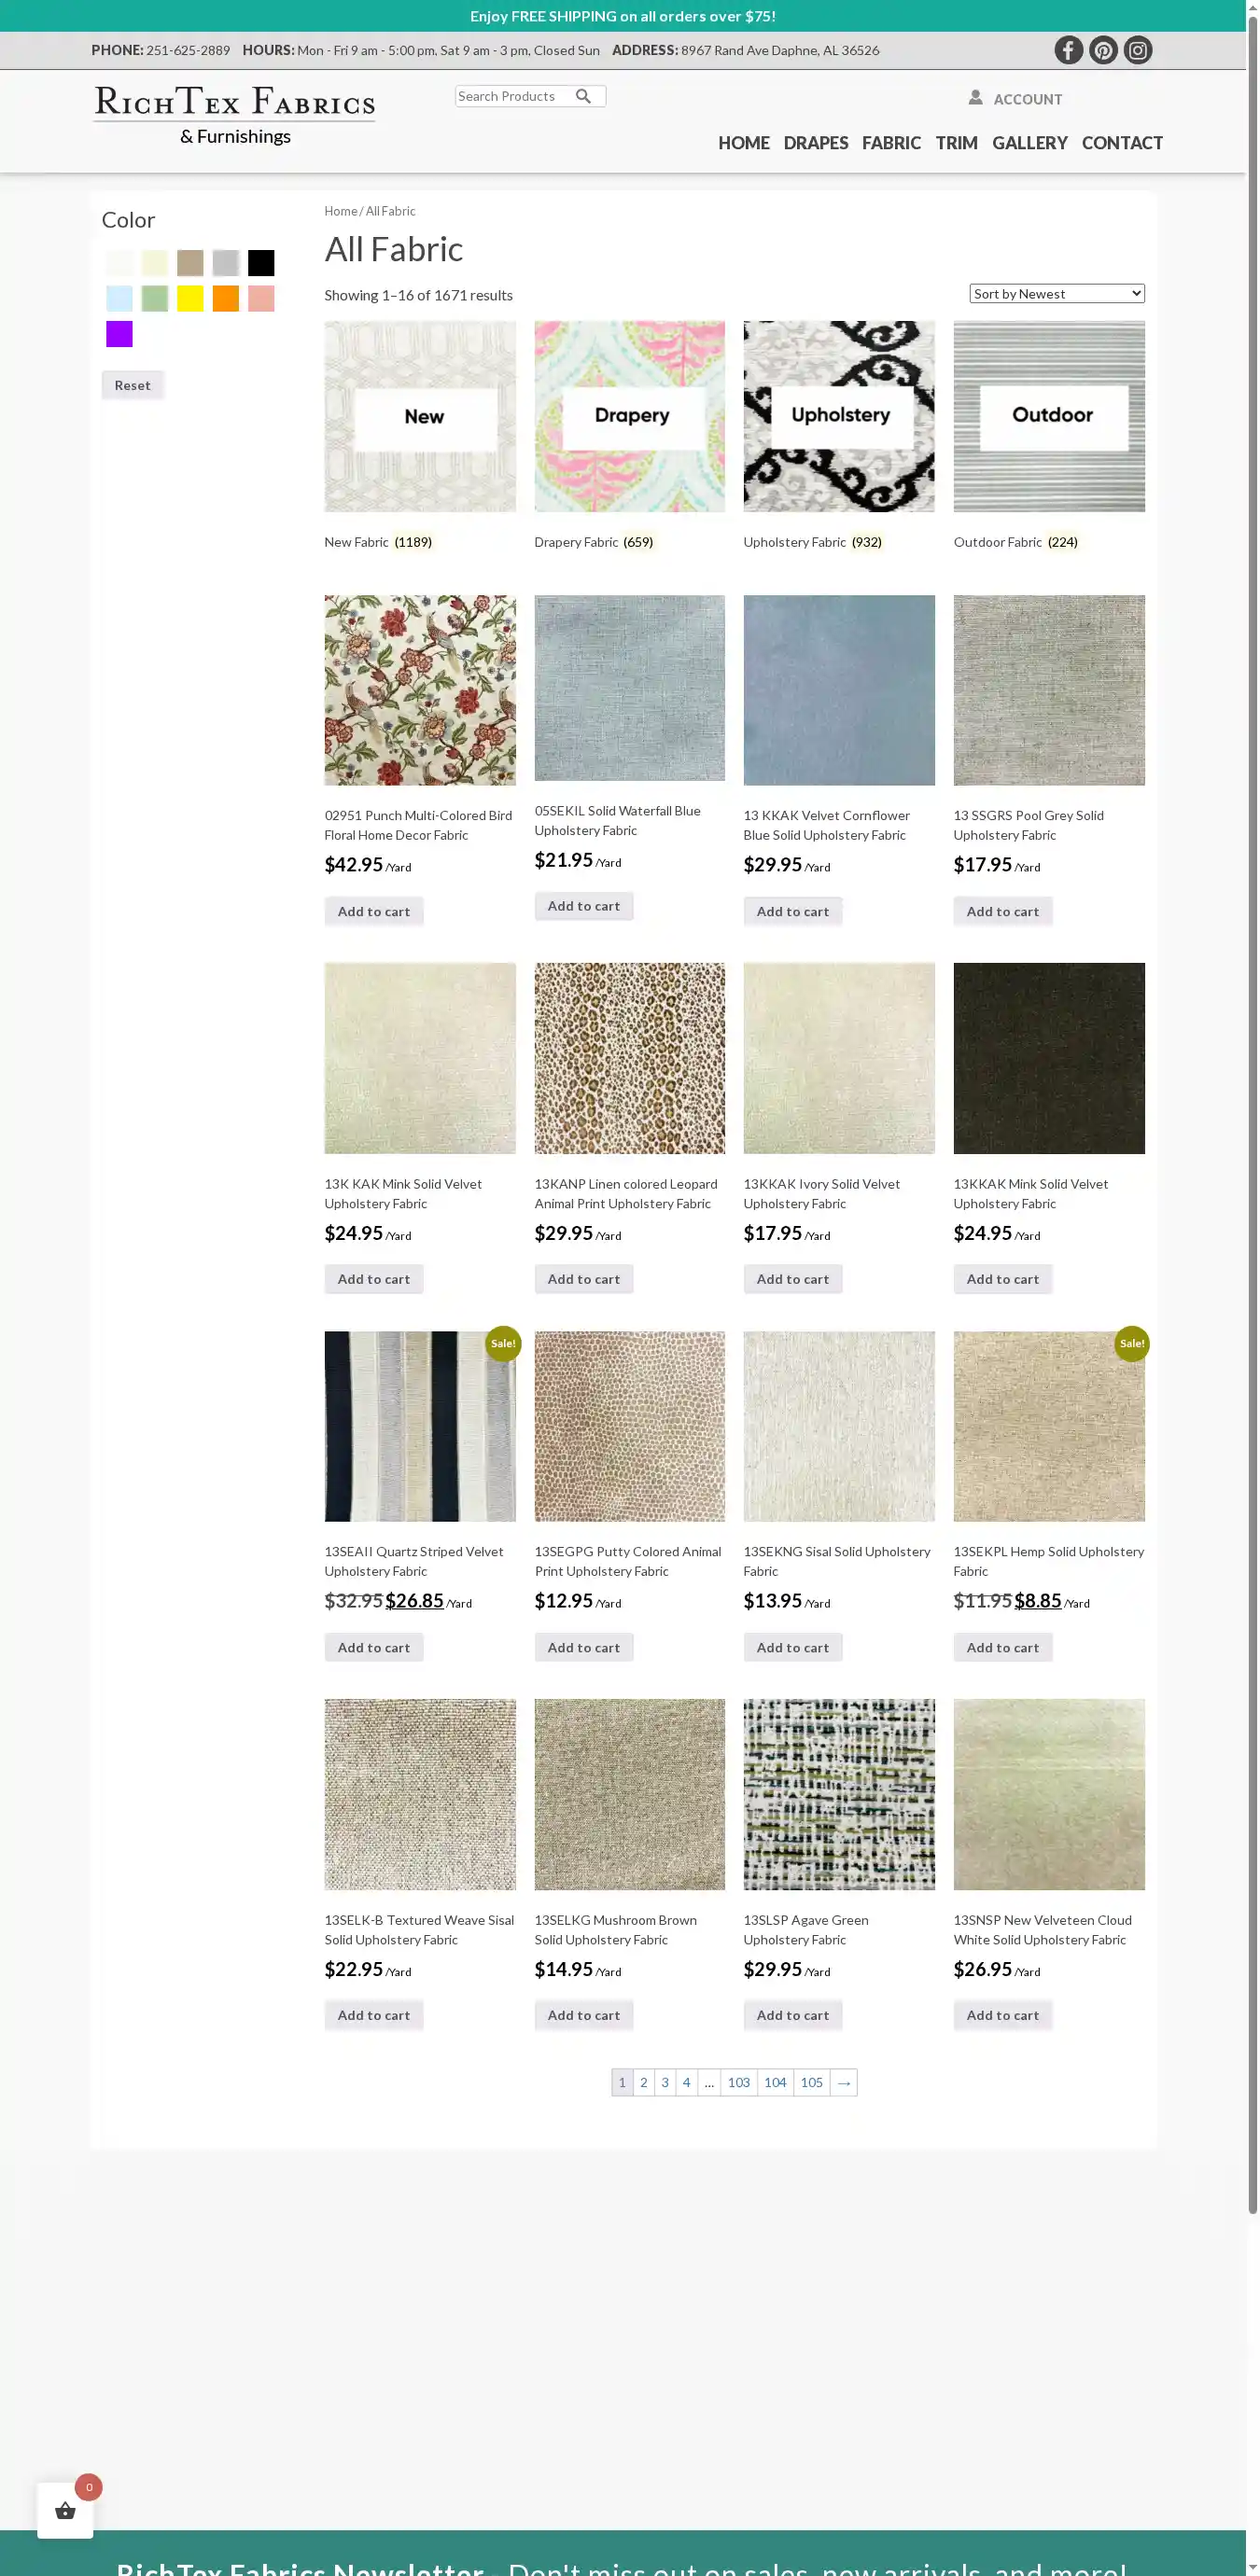Go to next page arrow in pagination
Image resolution: width=1260 pixels, height=2576 pixels.
tap(844, 2082)
